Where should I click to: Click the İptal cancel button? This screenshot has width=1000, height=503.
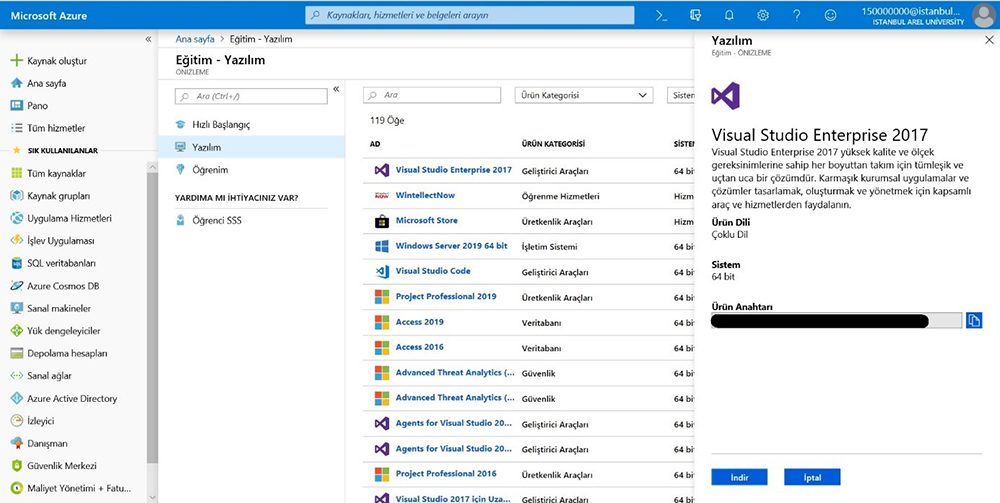[812, 477]
